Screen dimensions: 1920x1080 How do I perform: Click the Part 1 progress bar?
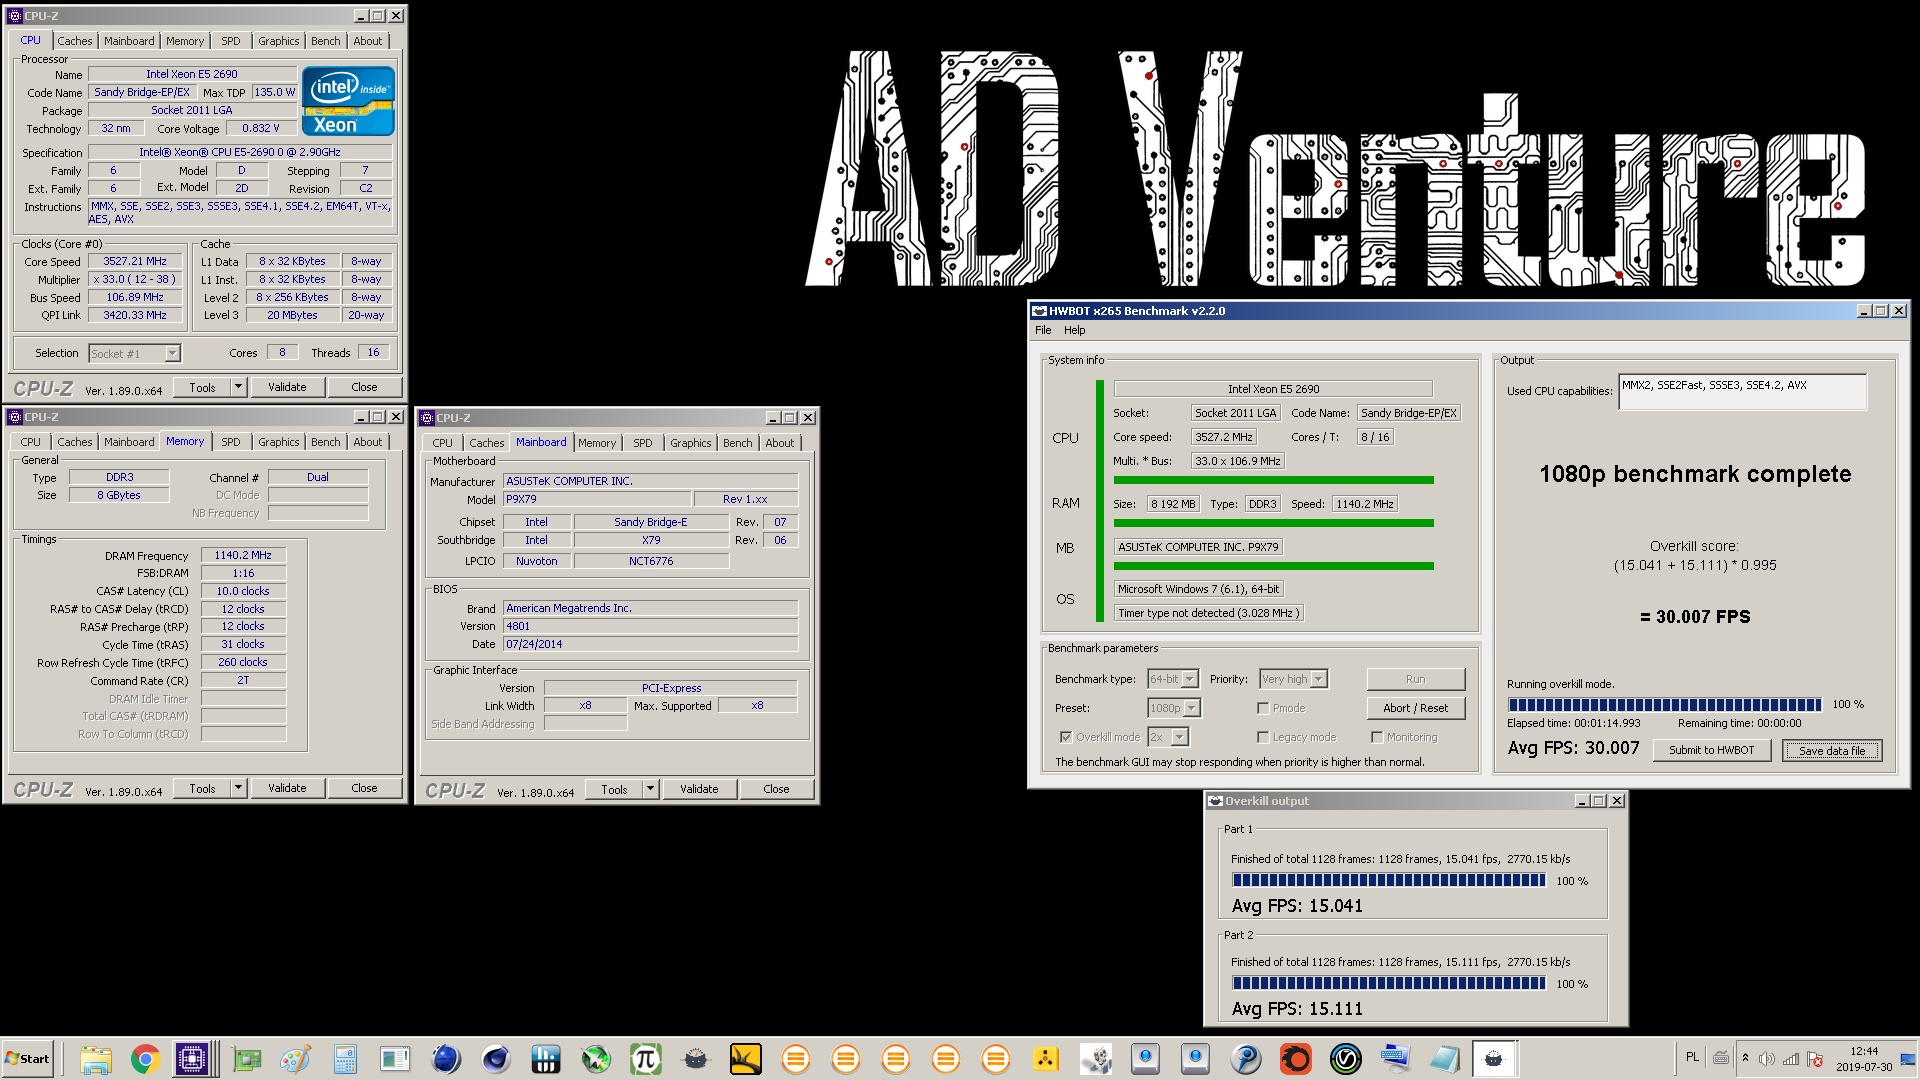(x=1389, y=881)
